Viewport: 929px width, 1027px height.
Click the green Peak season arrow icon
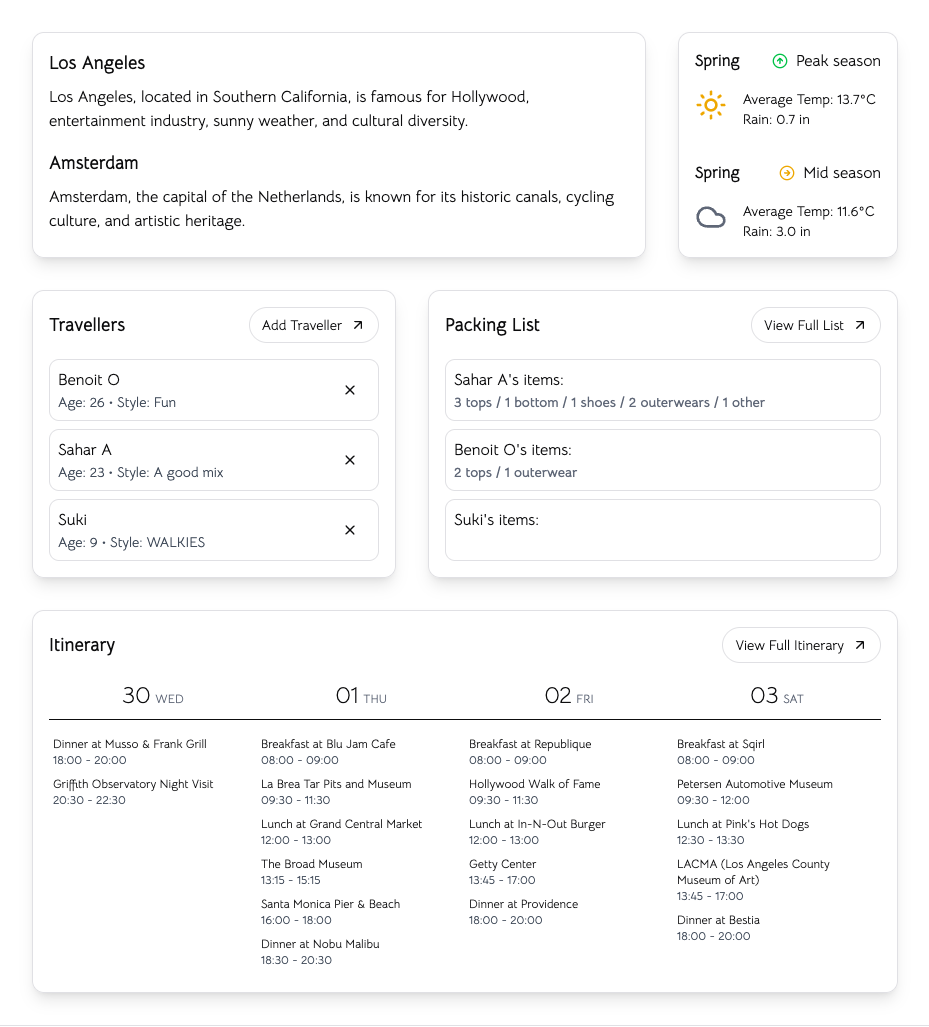coord(780,61)
